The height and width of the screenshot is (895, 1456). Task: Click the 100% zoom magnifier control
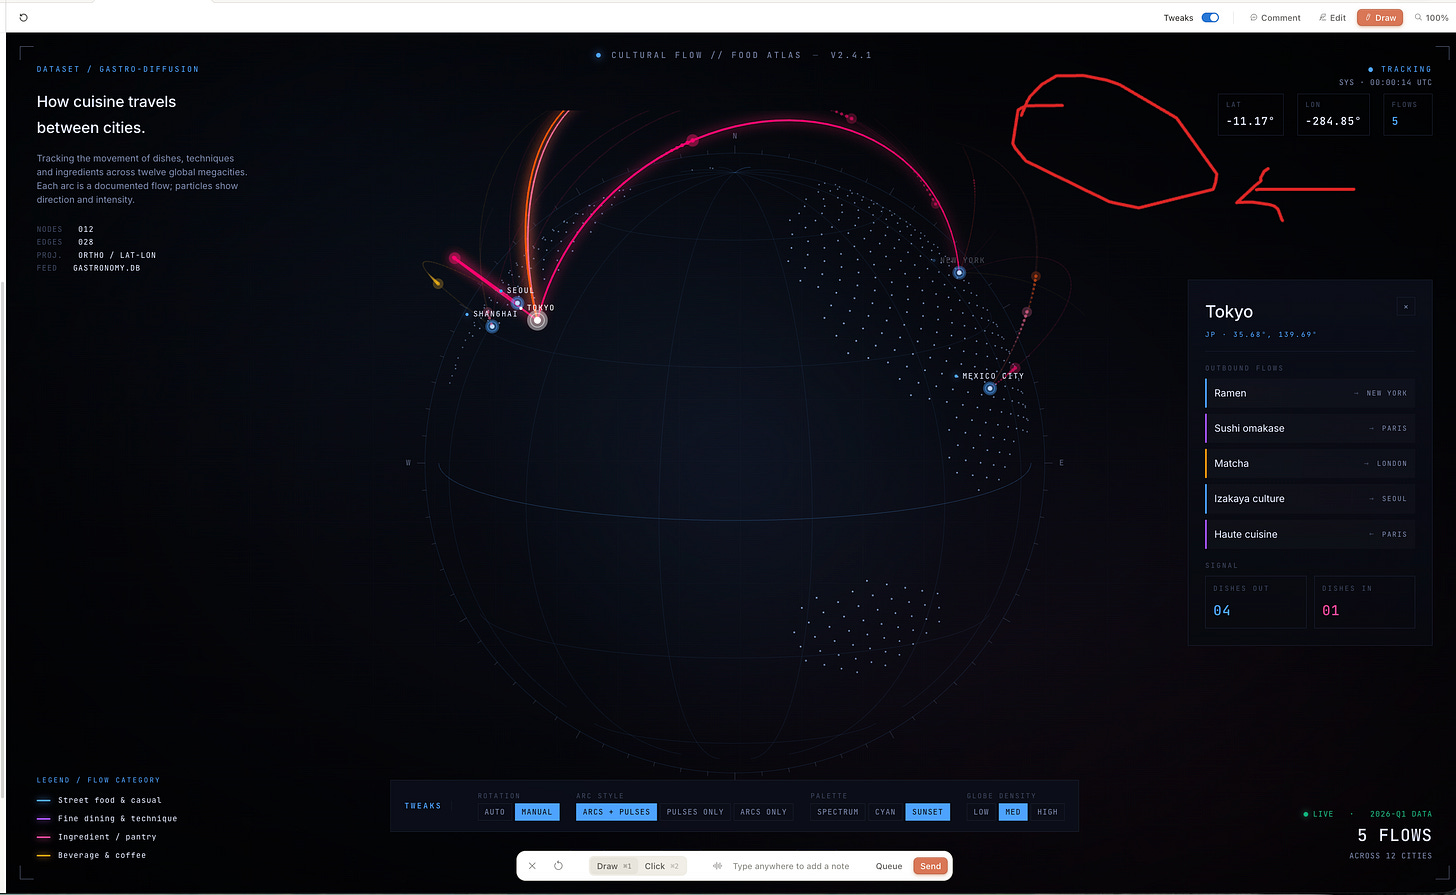[x=1431, y=17]
